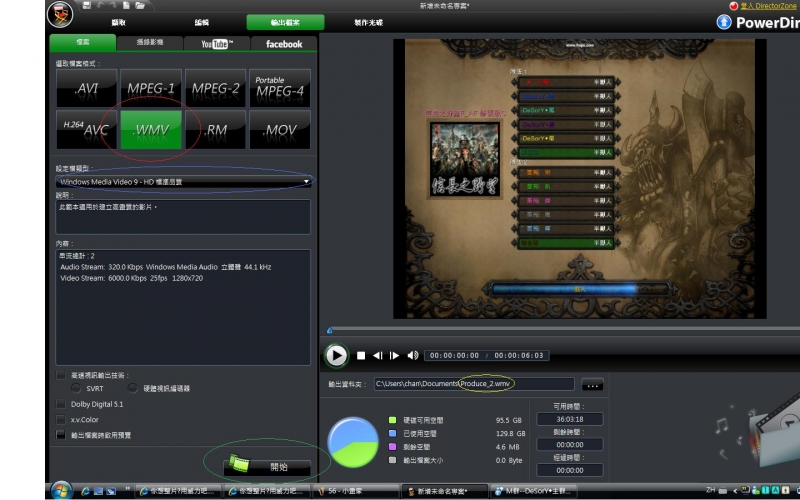The image size is (800, 500).
Task: Switch to the Edit module tab
Action: (x=202, y=22)
